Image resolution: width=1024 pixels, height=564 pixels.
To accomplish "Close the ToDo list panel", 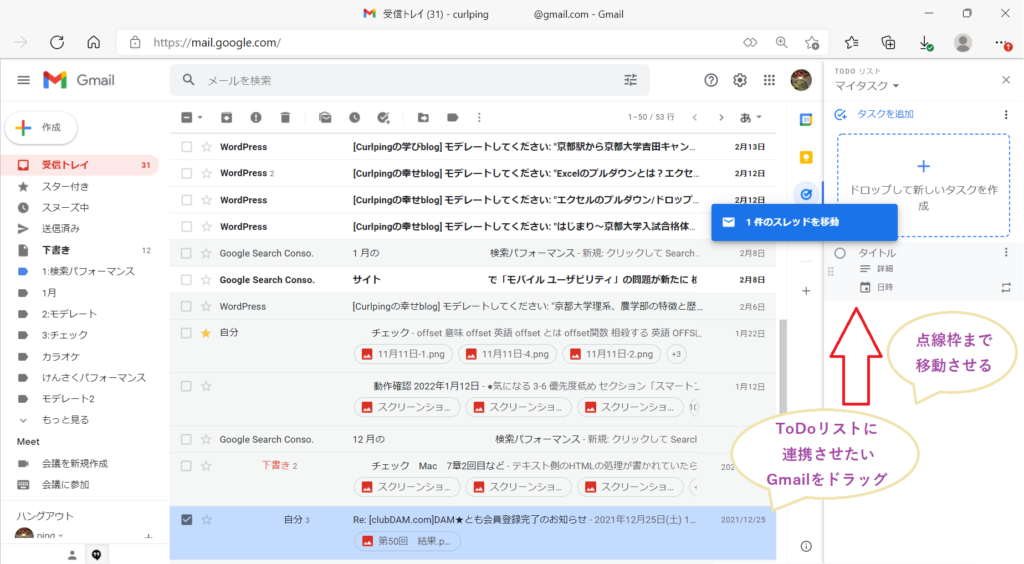I will click(1006, 80).
